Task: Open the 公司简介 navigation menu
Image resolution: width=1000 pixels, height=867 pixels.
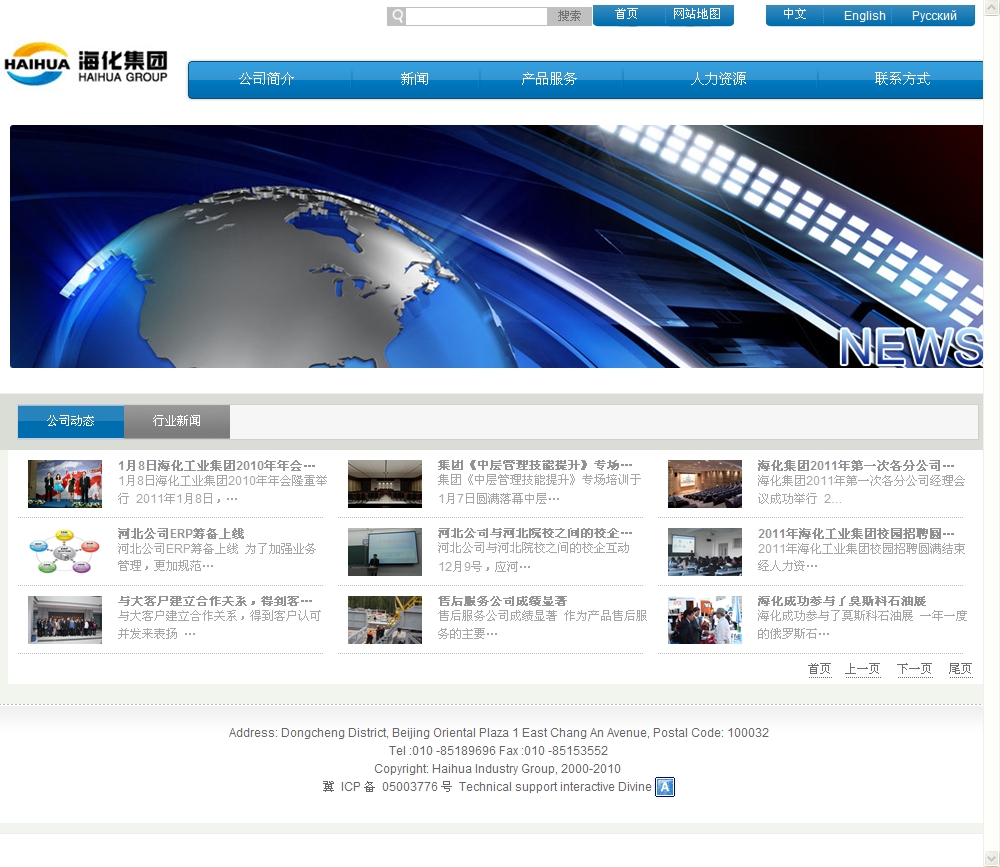Action: (267, 79)
